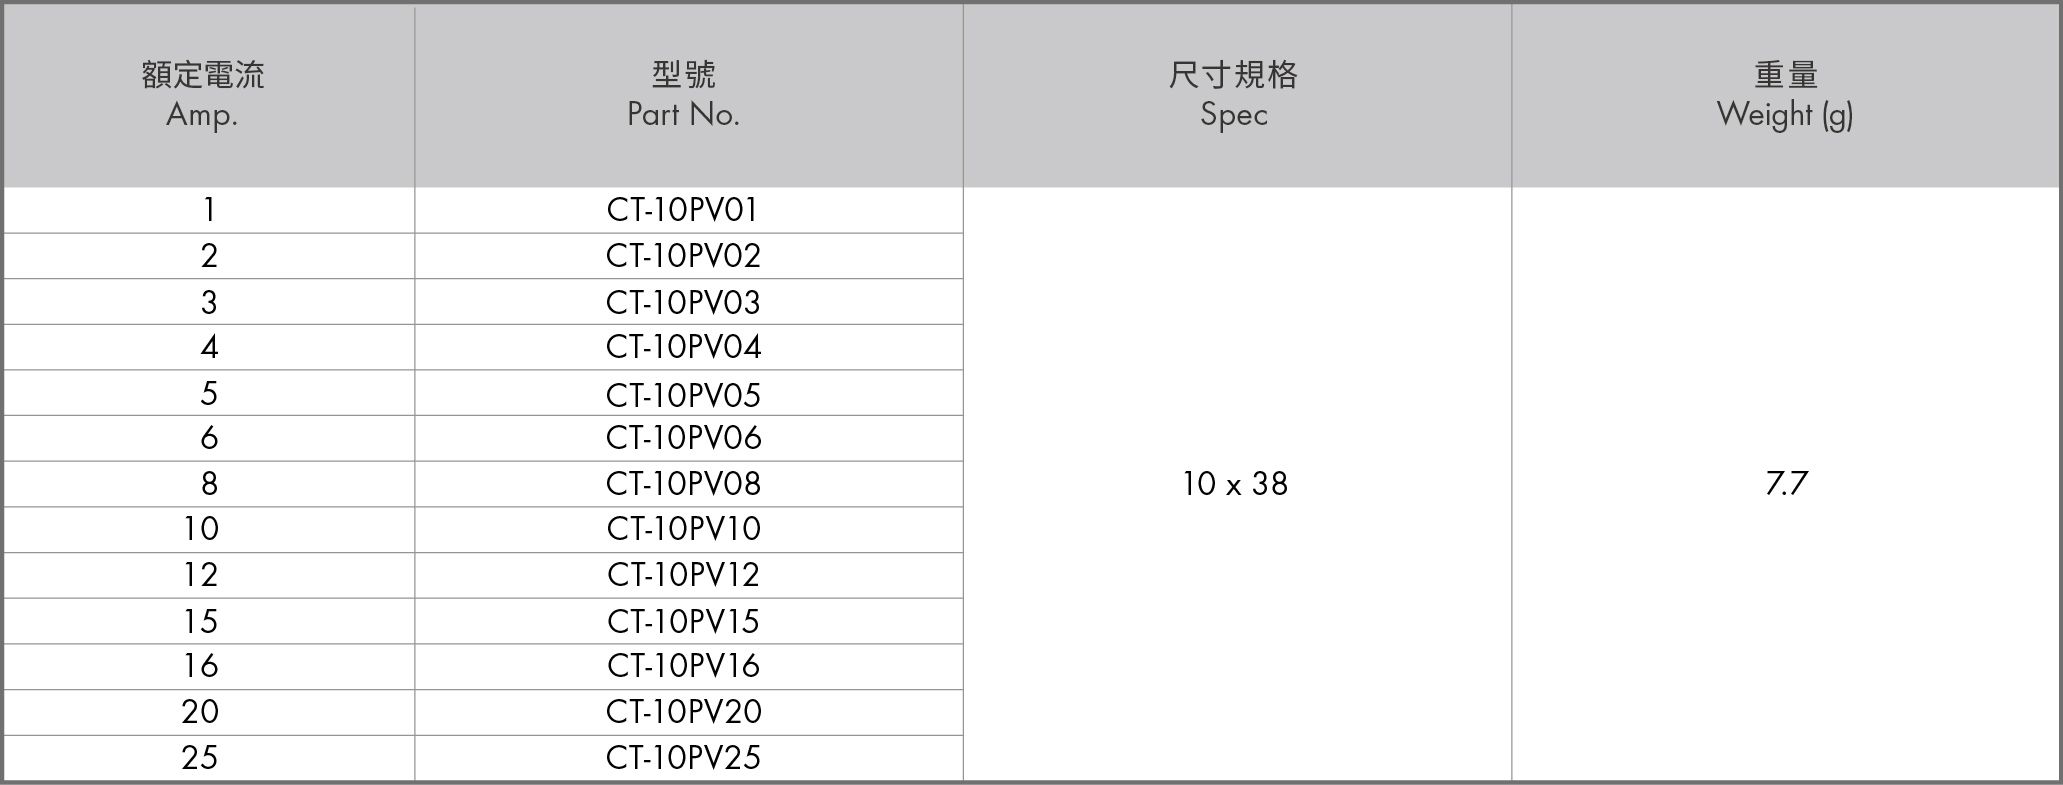This screenshot has width=2063, height=785.
Task: Select the CT-10PV10 cell
Action: coord(684,529)
